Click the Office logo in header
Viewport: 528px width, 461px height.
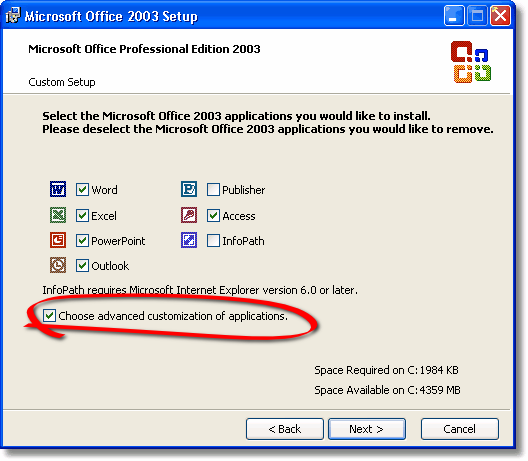(x=471, y=62)
